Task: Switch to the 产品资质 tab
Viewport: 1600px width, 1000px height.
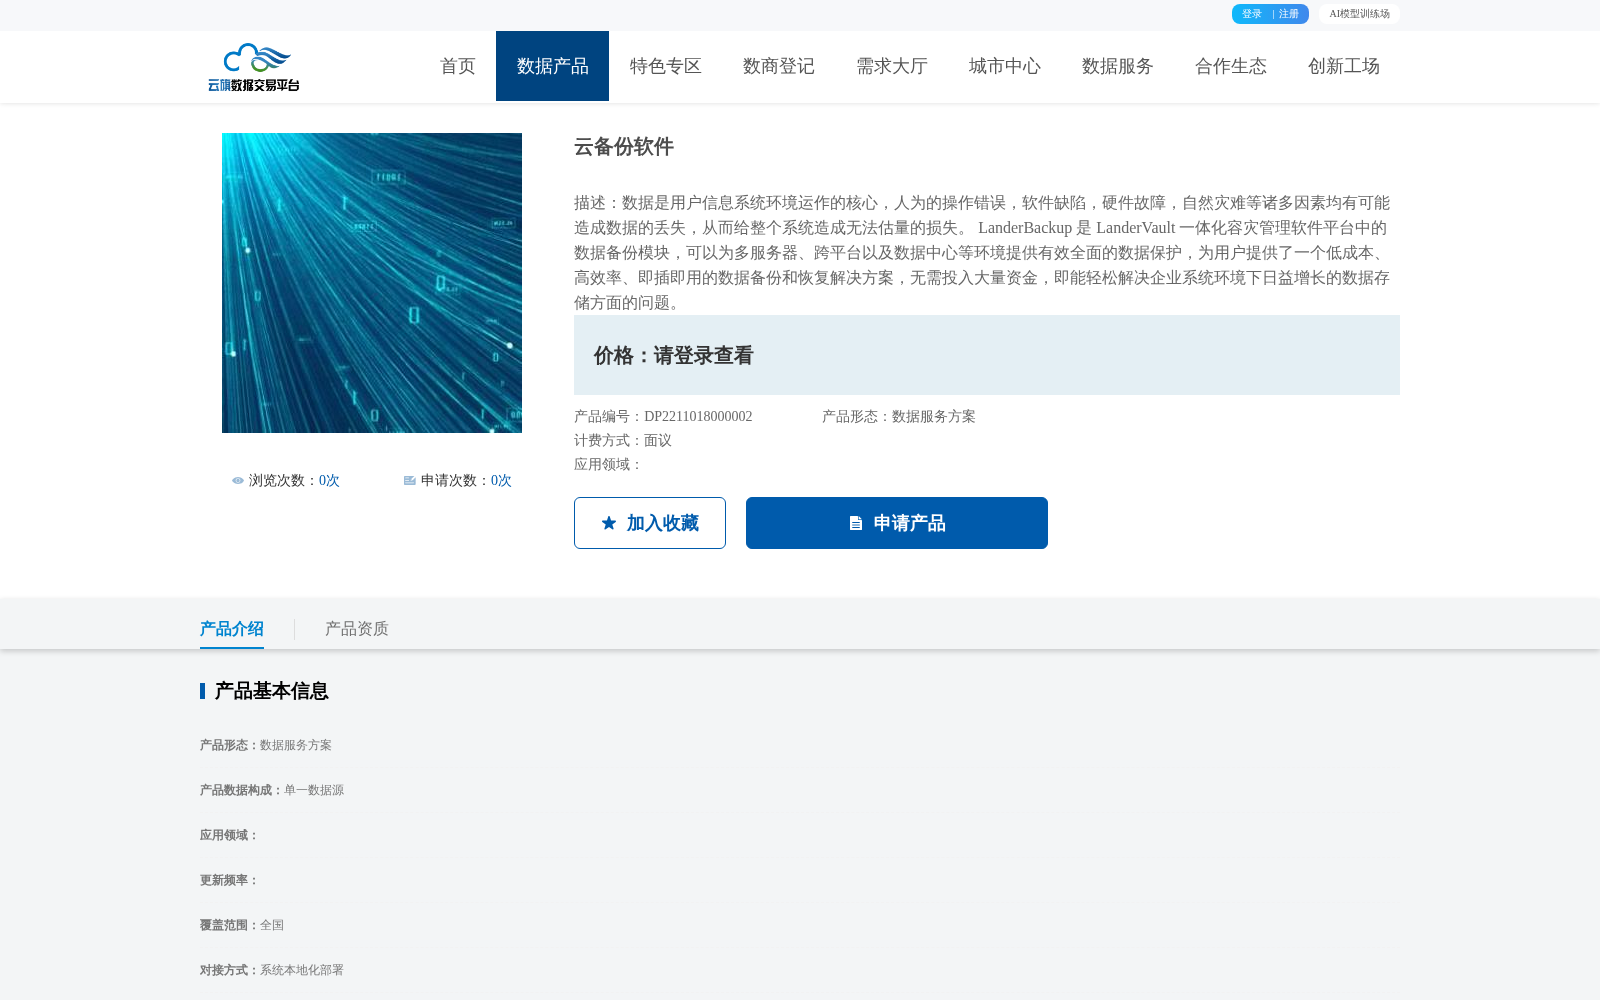Action: [357, 629]
